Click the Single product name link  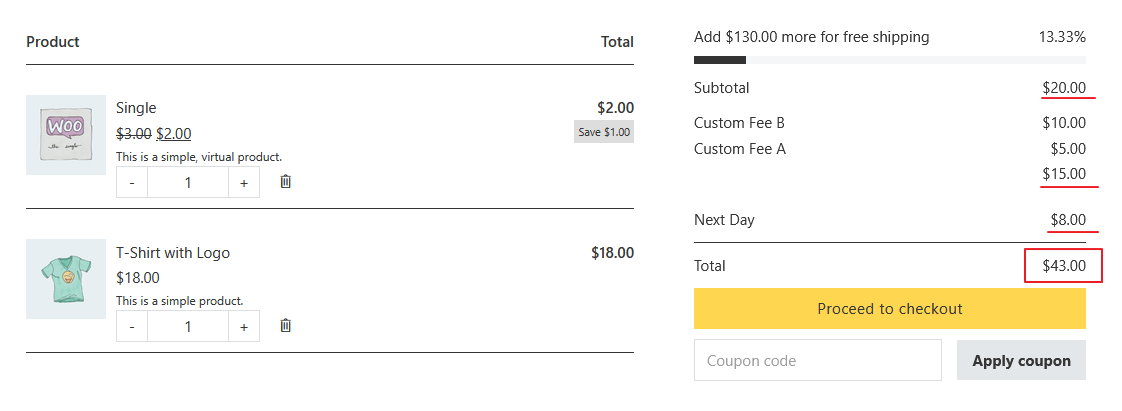click(136, 107)
